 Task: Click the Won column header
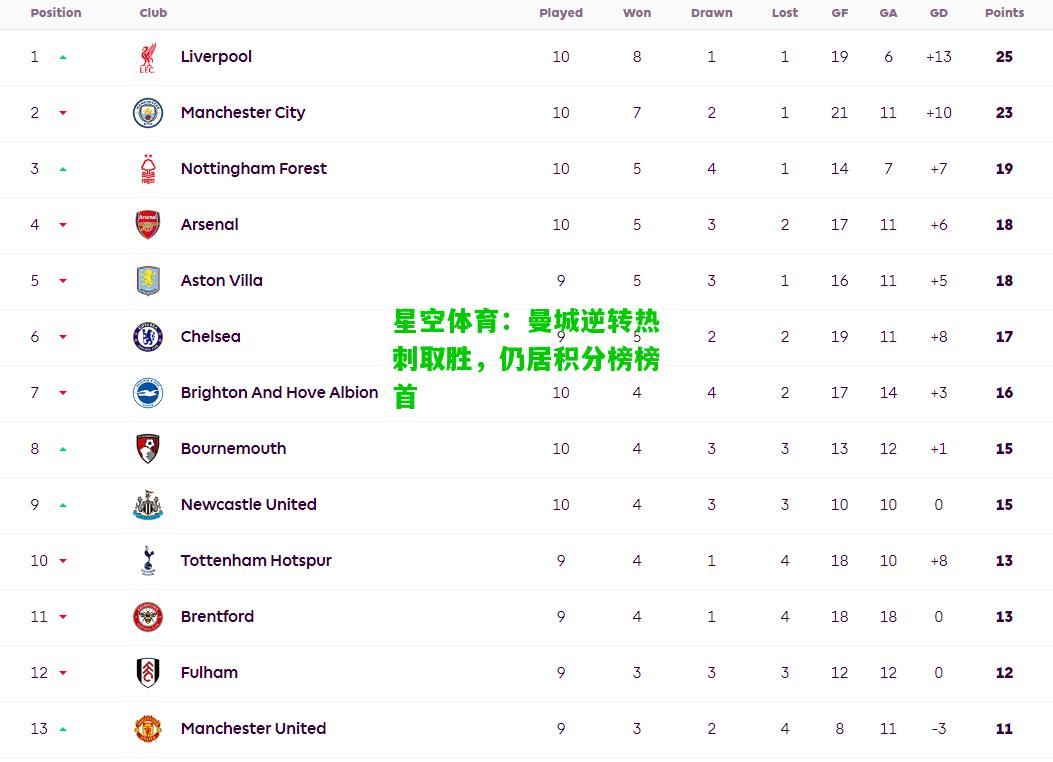tap(637, 13)
